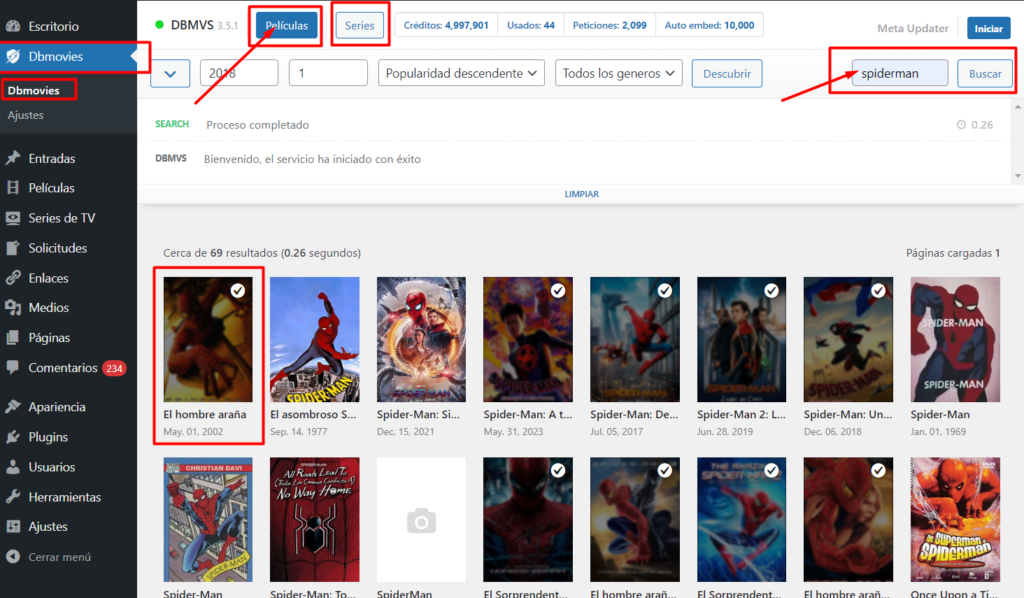Viewport: 1024px width, 598px height.
Task: Toggle checkmark on Spider-Man Jul. 05, 2017
Action: pos(665,291)
